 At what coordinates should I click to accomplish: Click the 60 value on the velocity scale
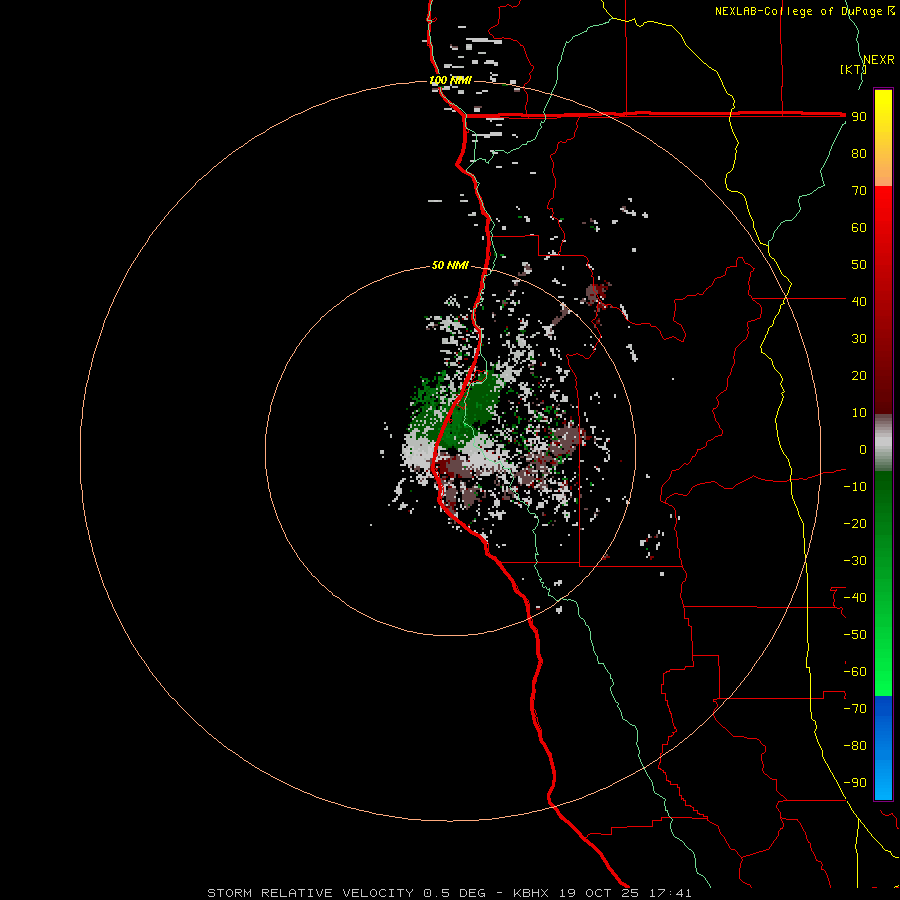point(859,228)
